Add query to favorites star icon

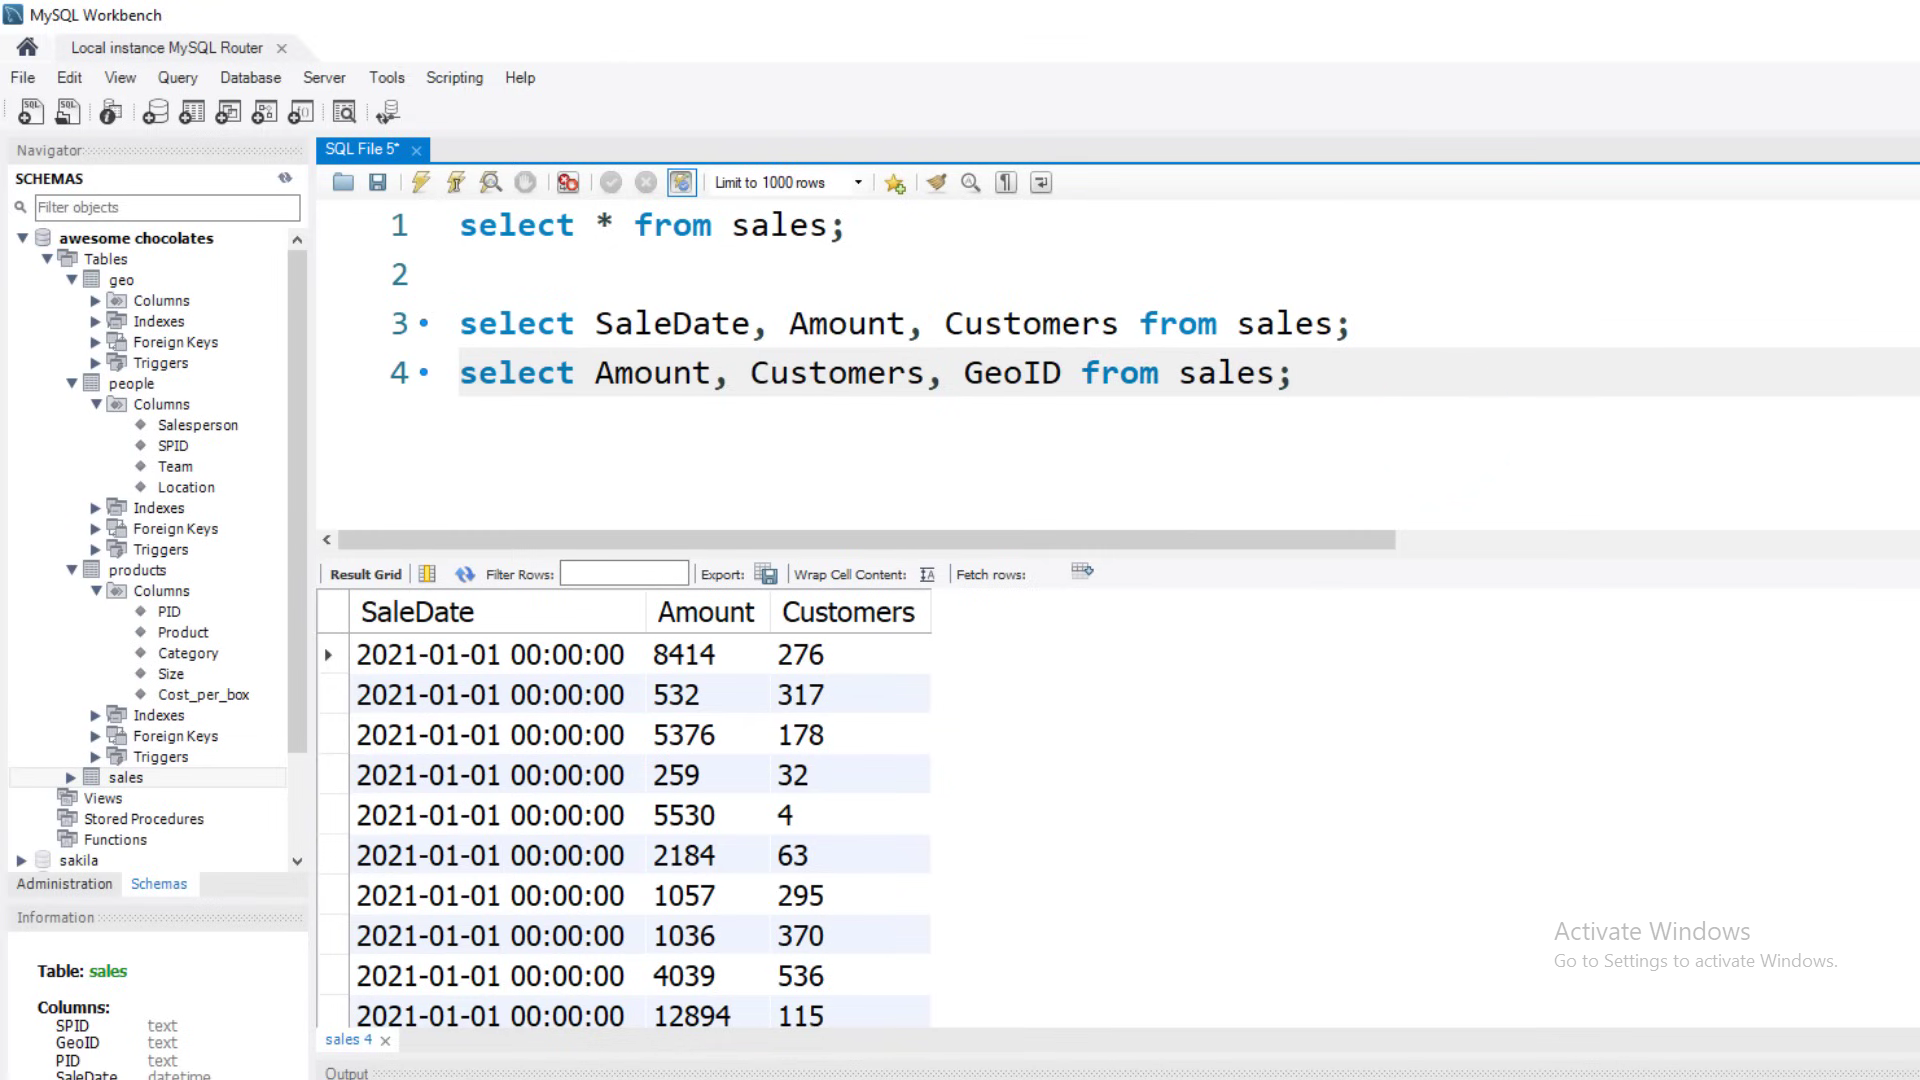(895, 183)
